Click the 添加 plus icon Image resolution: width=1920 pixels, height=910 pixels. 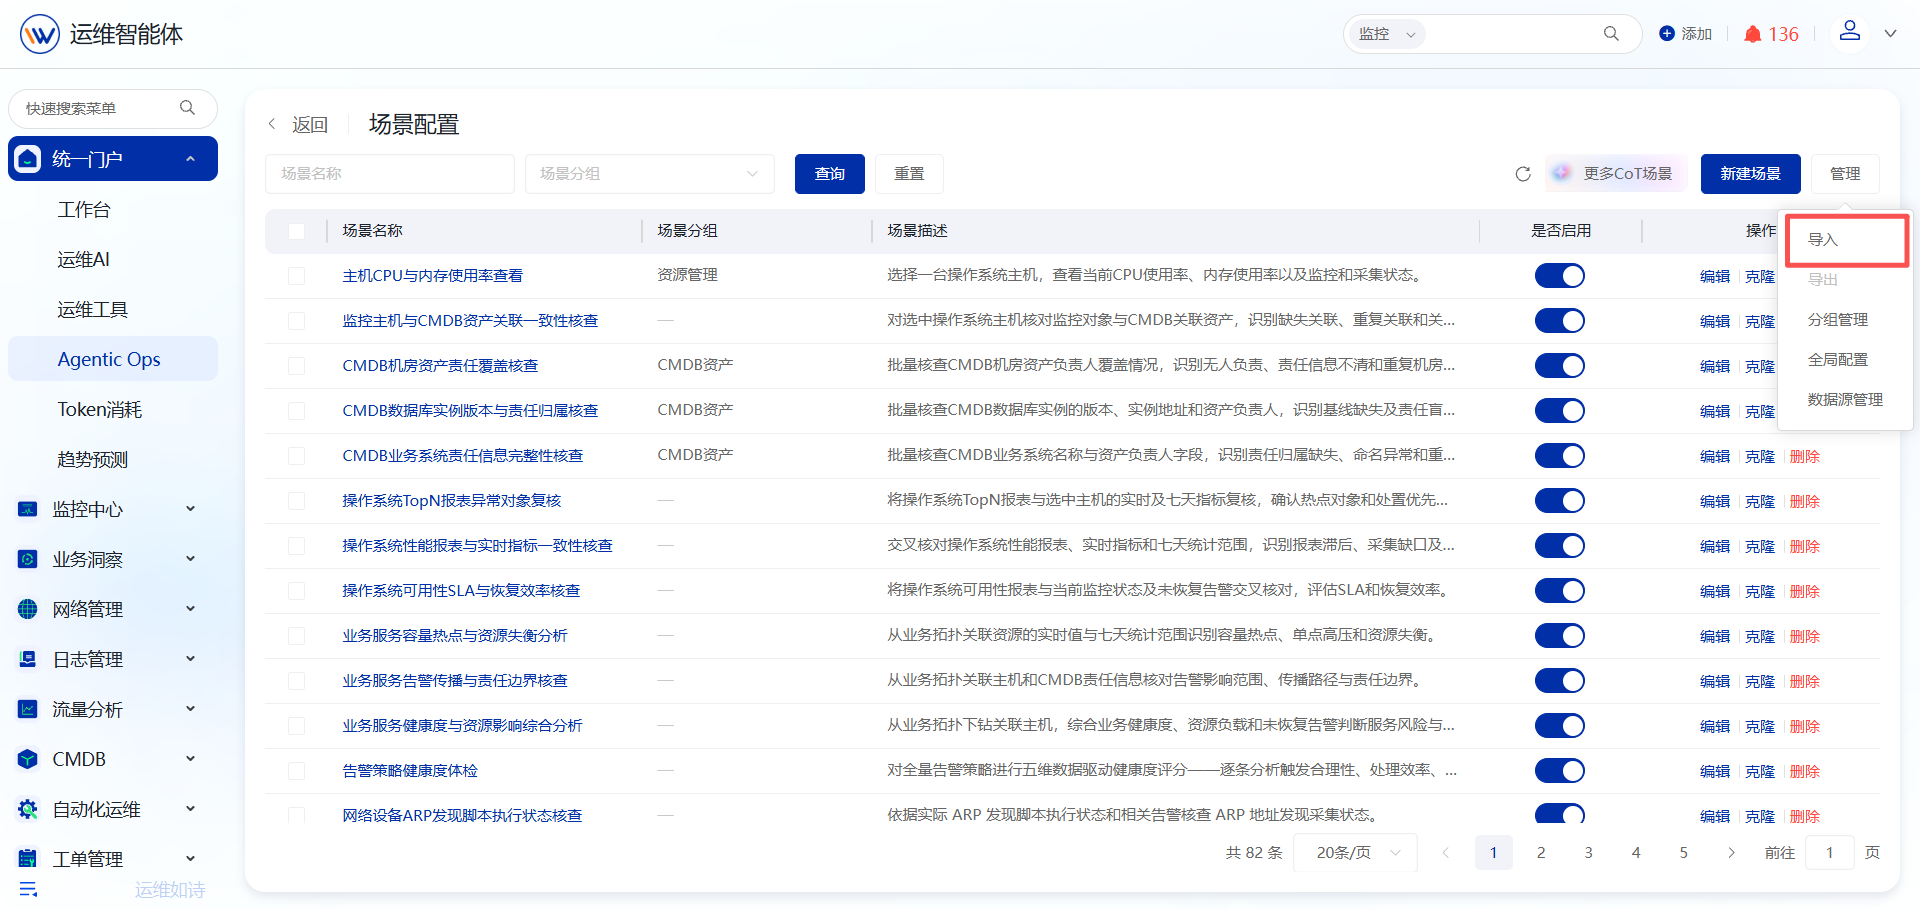[x=1667, y=34]
